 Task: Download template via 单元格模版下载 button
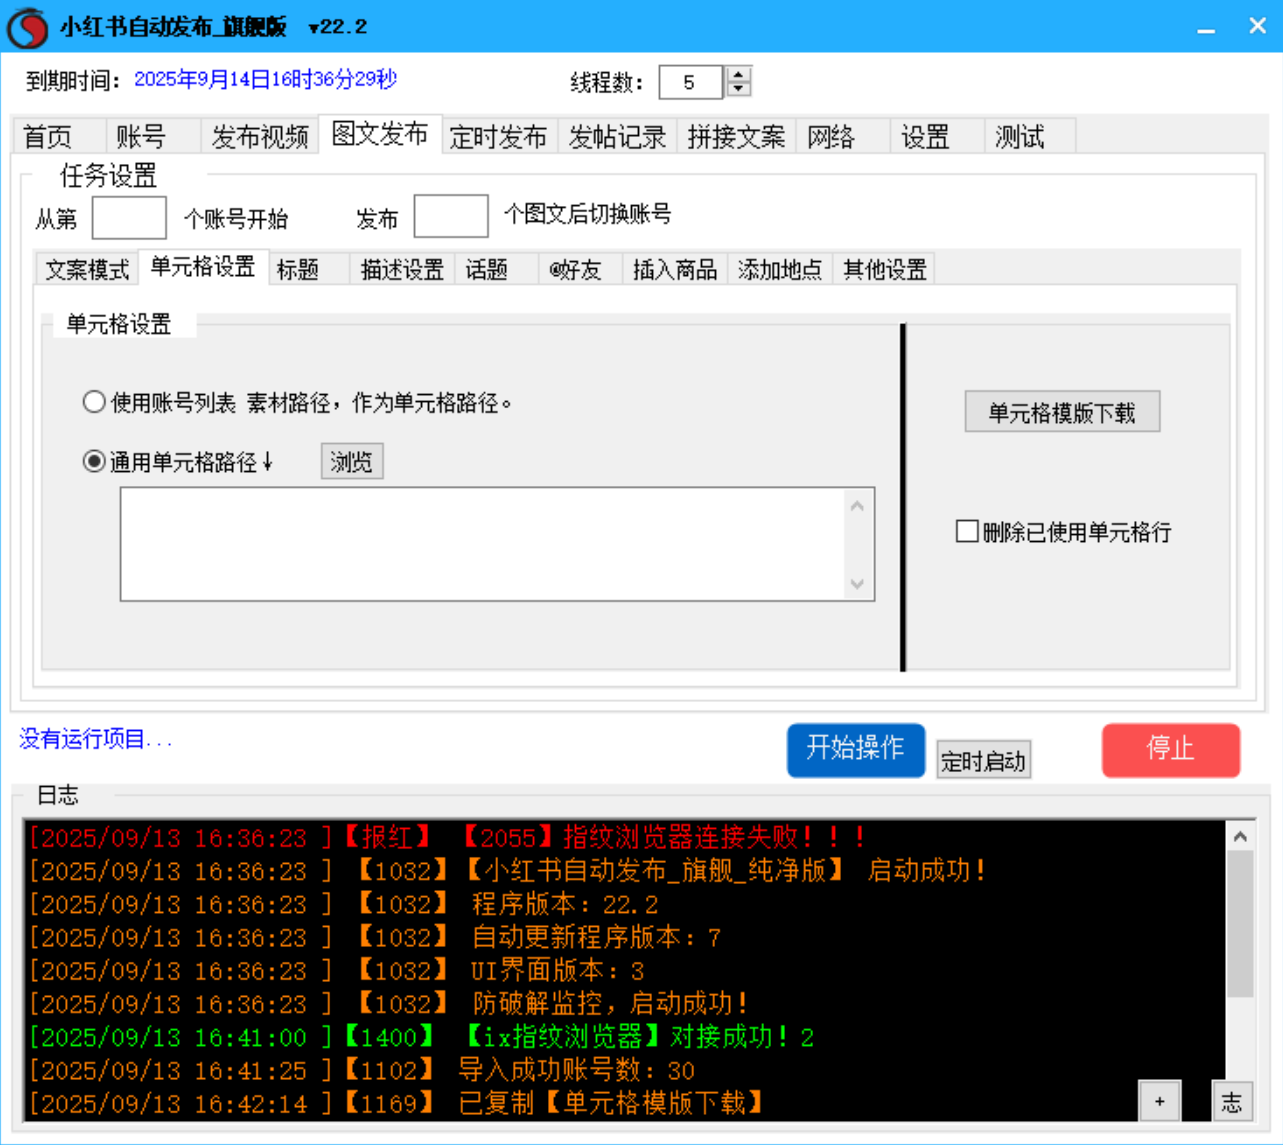[x=1062, y=411]
